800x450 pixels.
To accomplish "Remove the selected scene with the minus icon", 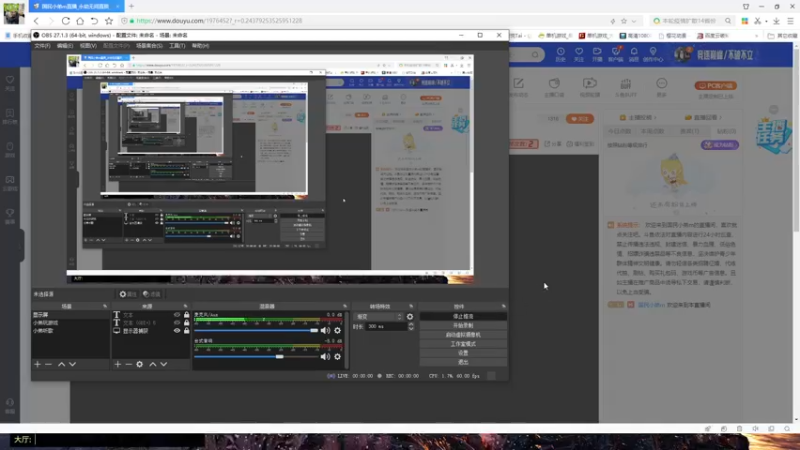I will pyautogui.click(x=48, y=364).
